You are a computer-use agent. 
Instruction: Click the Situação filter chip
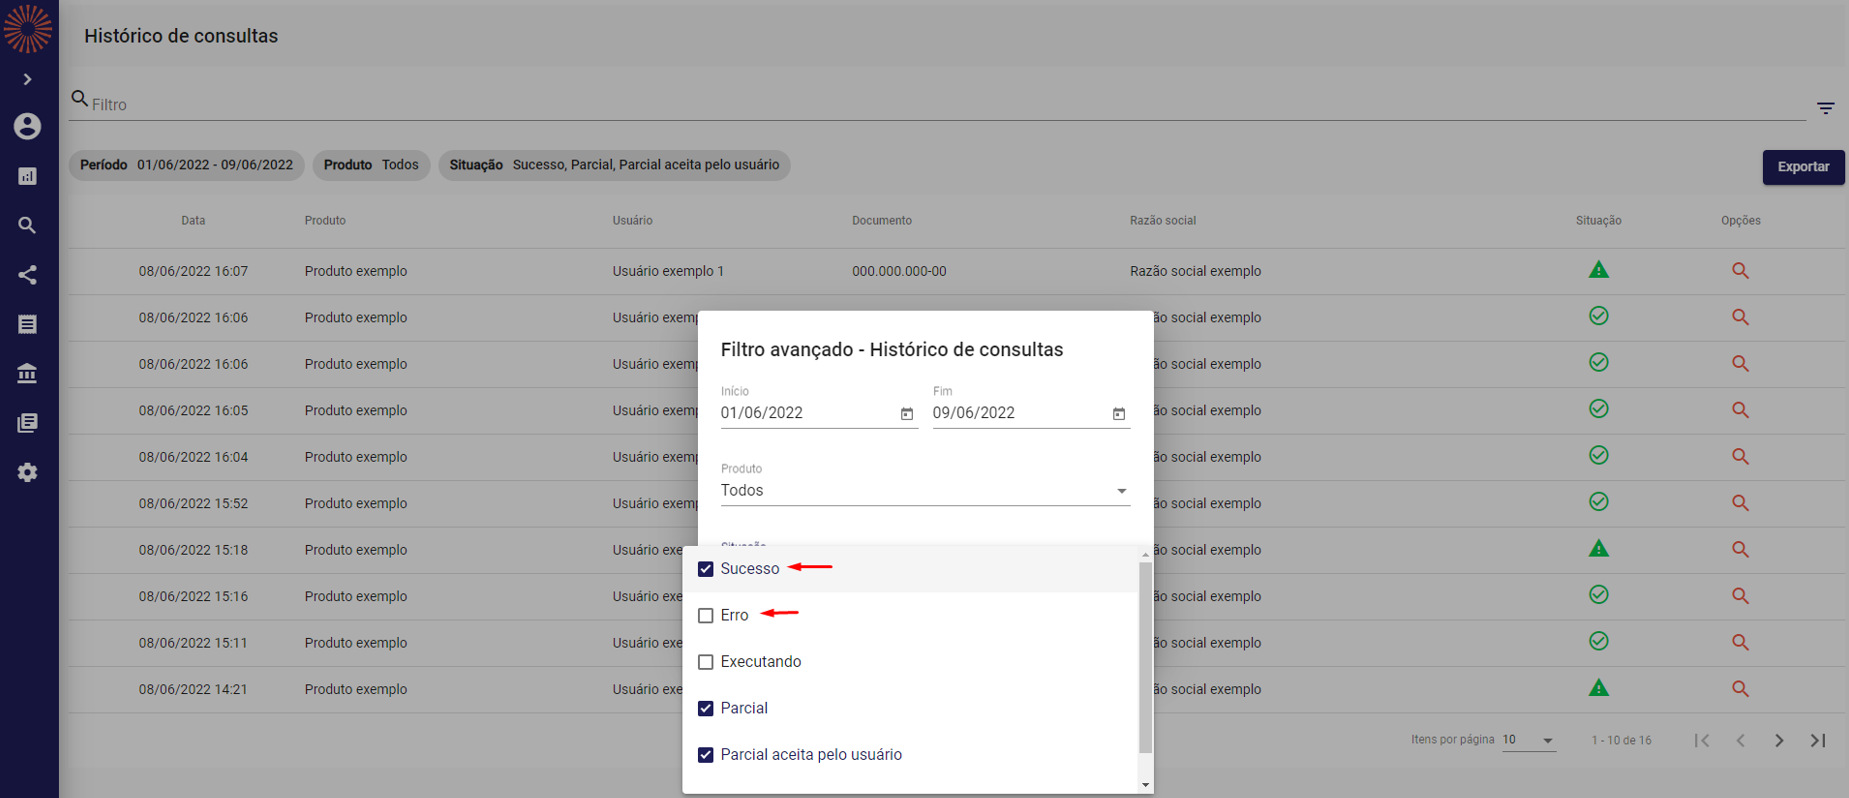[614, 165]
